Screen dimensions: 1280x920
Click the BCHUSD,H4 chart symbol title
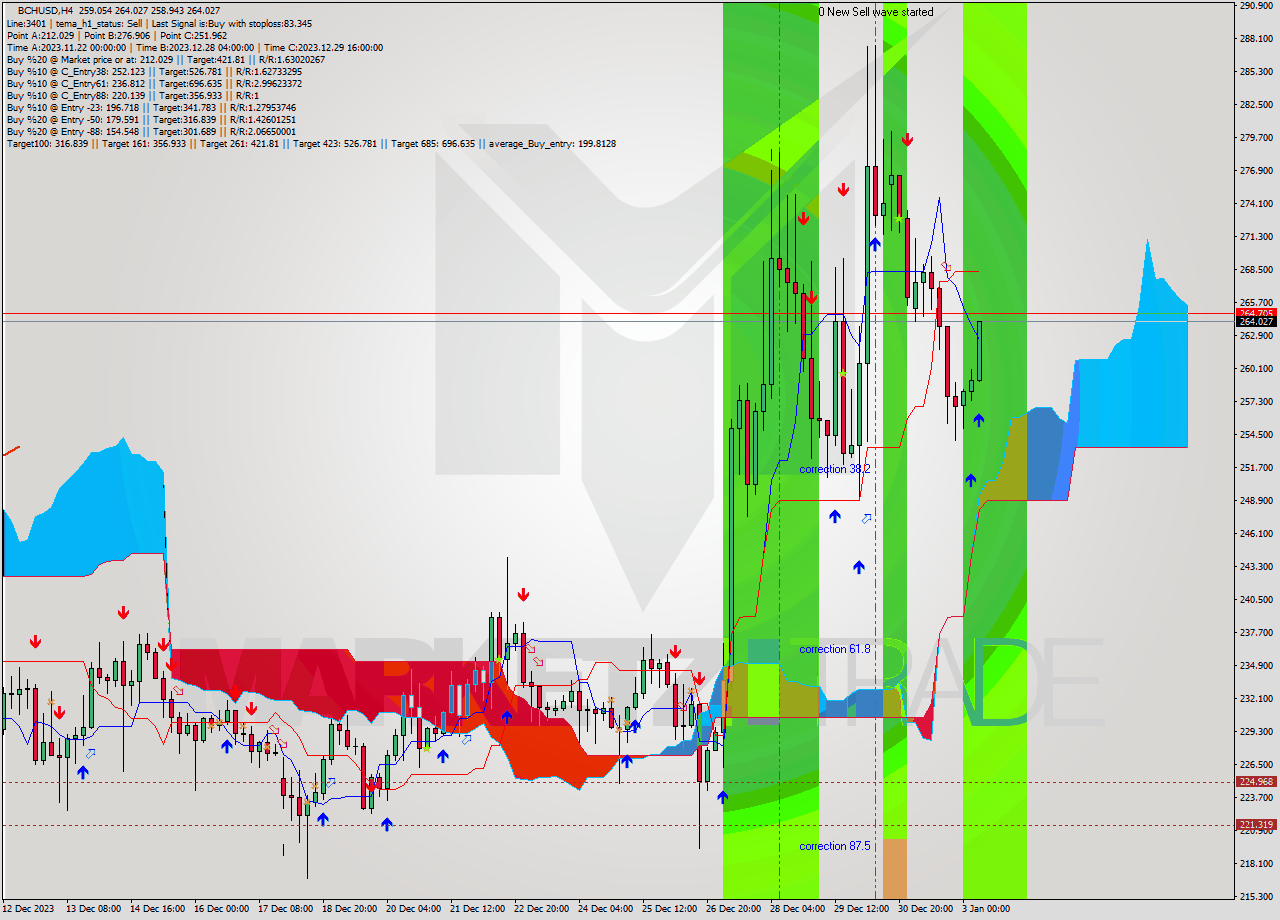pyautogui.click(x=45, y=11)
